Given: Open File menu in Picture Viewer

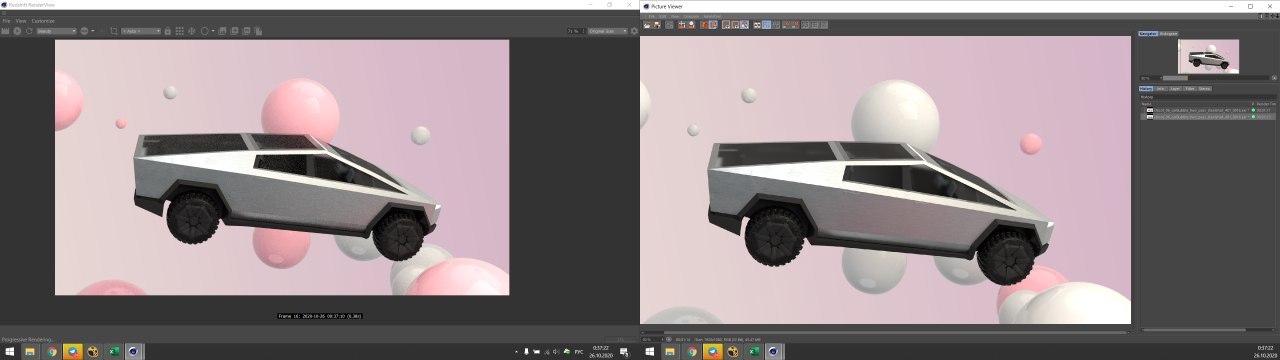Looking at the screenshot, I should pyautogui.click(x=651, y=16).
